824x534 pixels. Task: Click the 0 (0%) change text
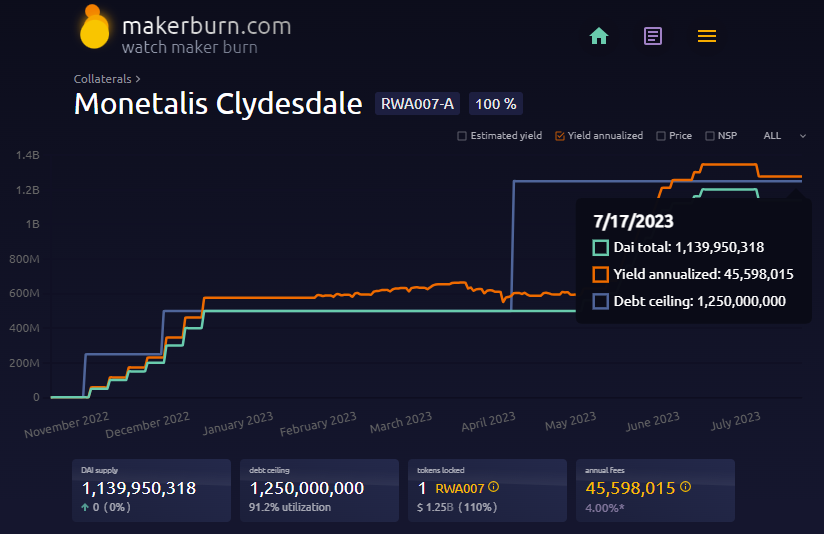[111, 507]
